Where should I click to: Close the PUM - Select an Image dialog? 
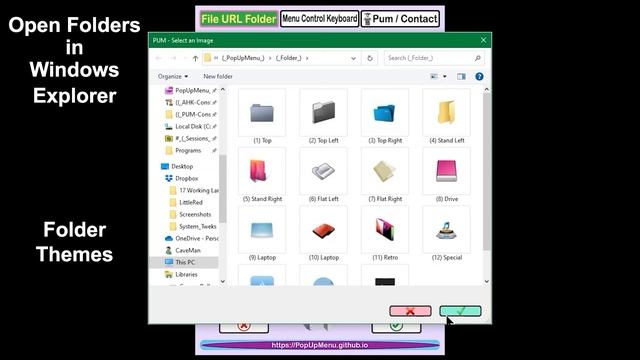483,40
